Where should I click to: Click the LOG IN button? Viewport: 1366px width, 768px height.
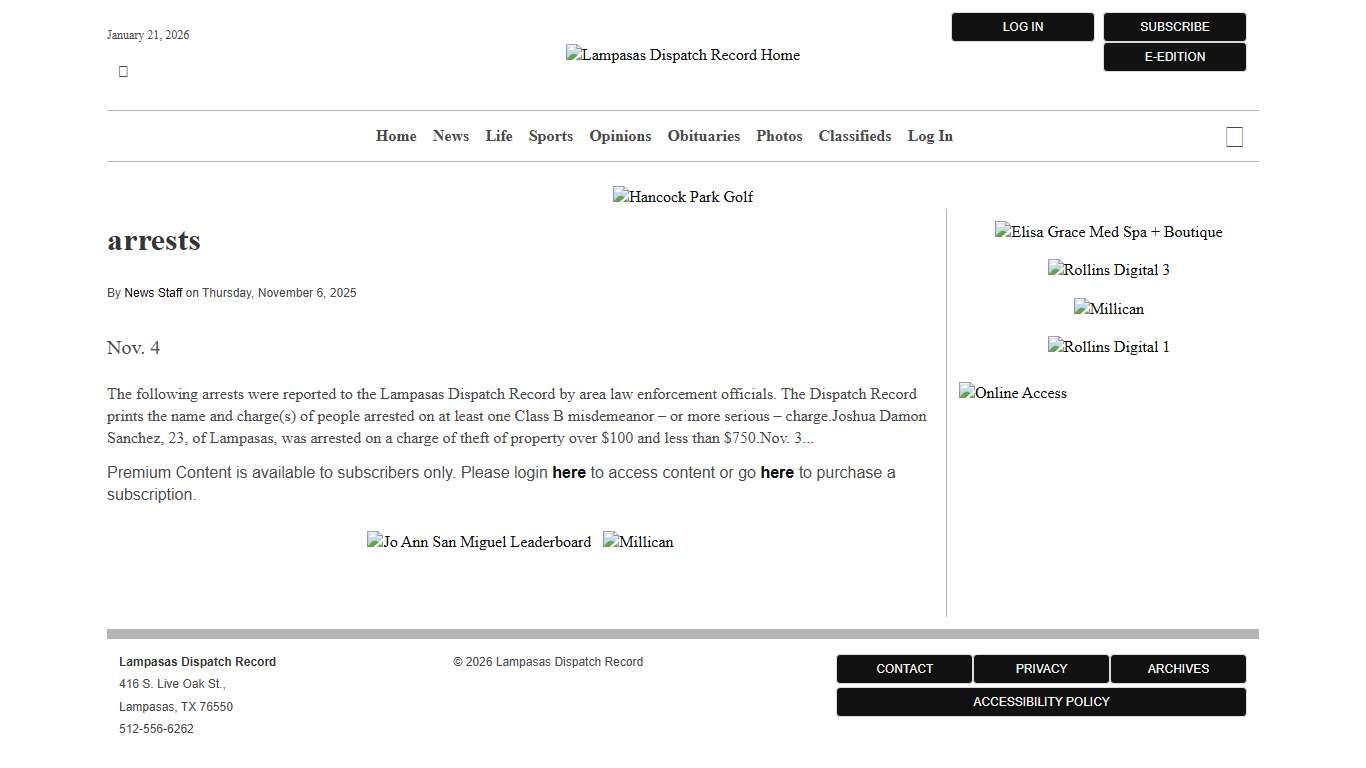[1022, 26]
